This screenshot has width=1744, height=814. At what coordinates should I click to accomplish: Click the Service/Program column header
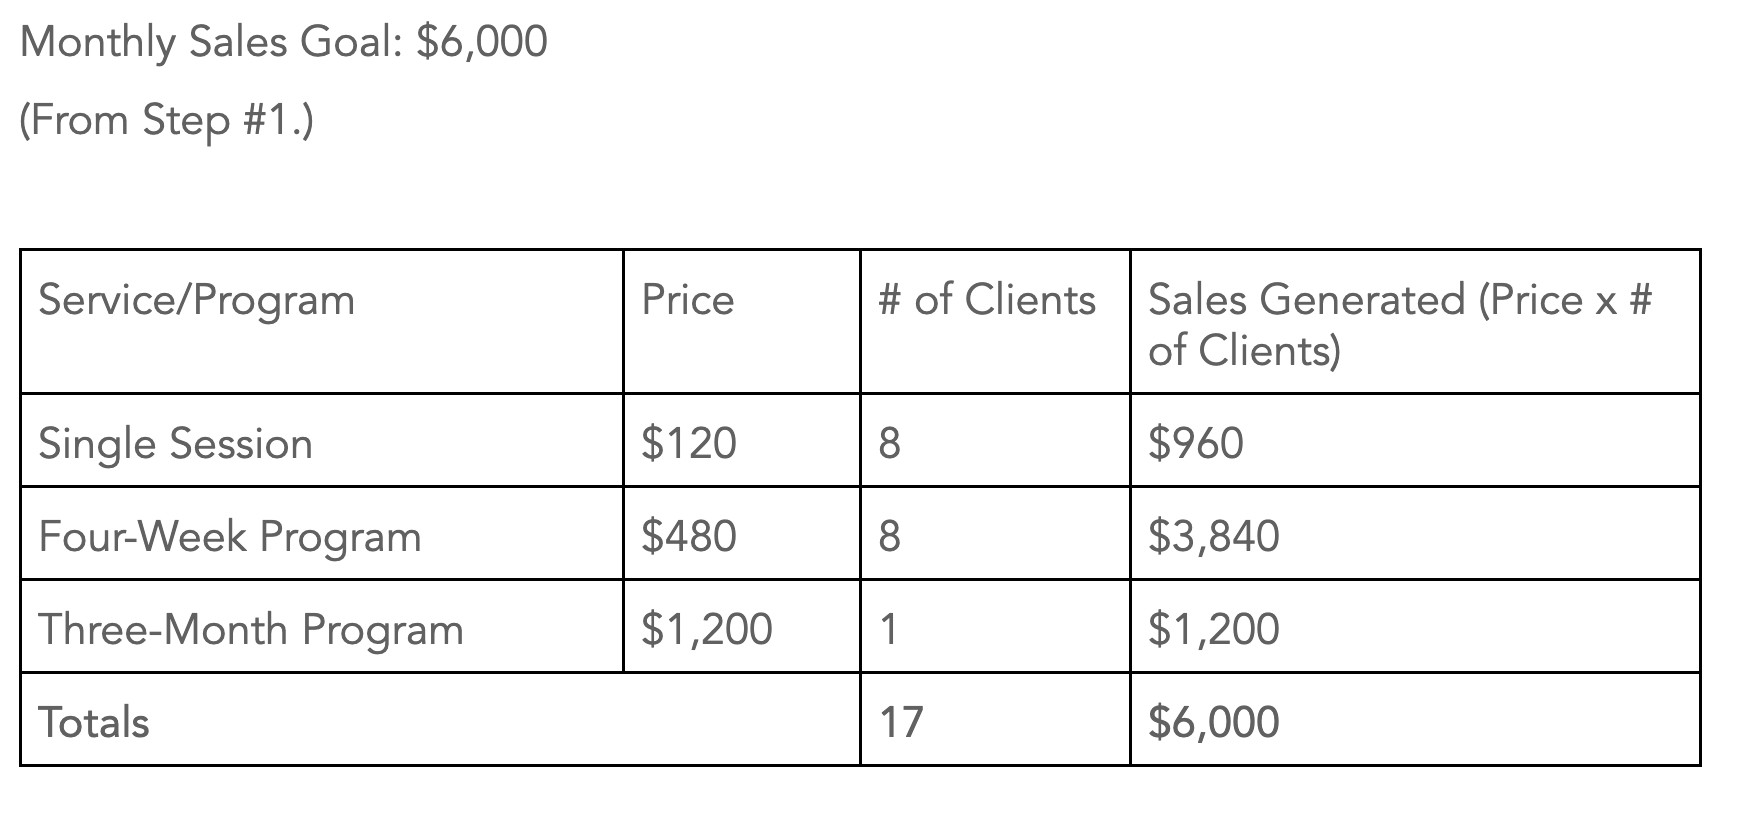tap(322, 321)
